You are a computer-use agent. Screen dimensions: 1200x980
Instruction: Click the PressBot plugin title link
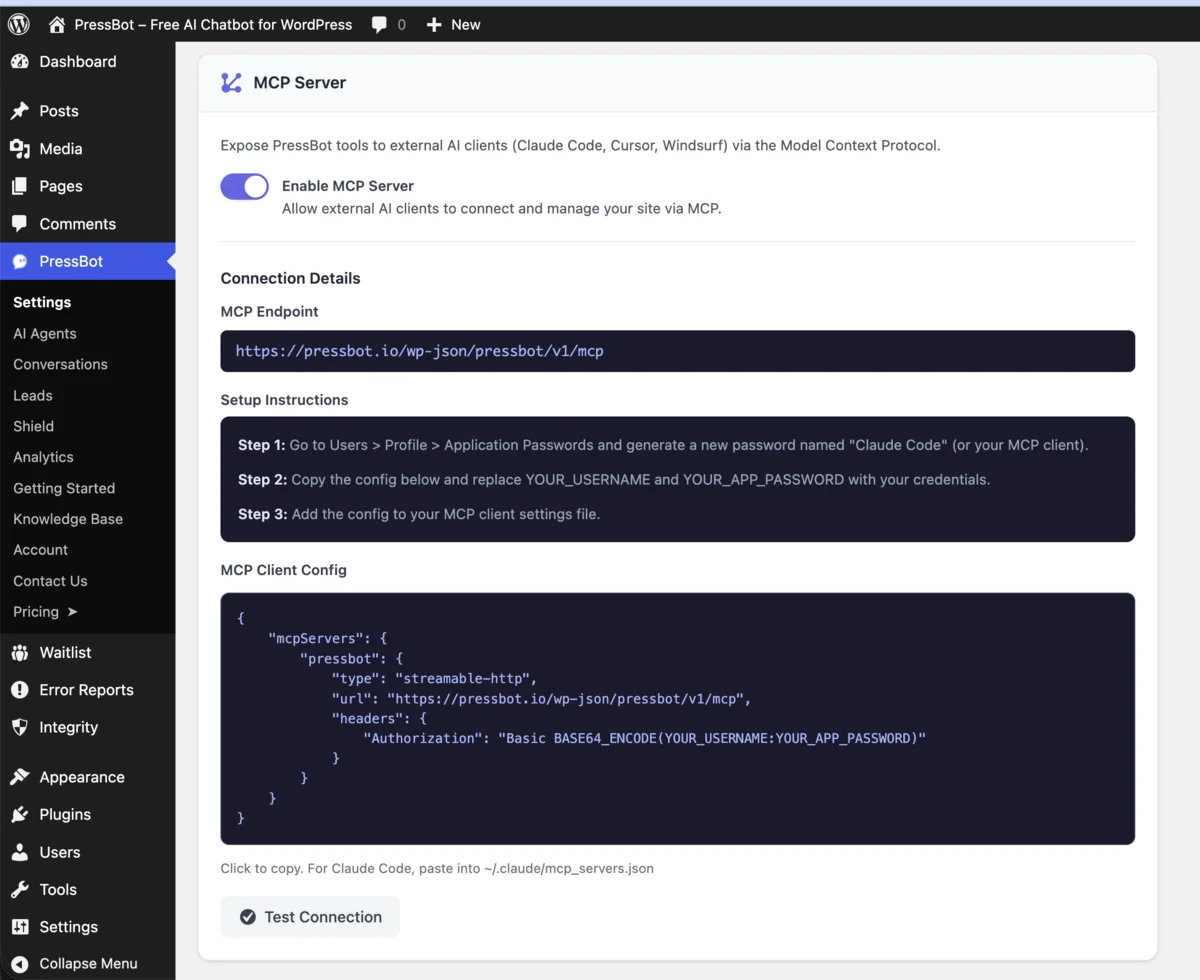[x=212, y=23]
